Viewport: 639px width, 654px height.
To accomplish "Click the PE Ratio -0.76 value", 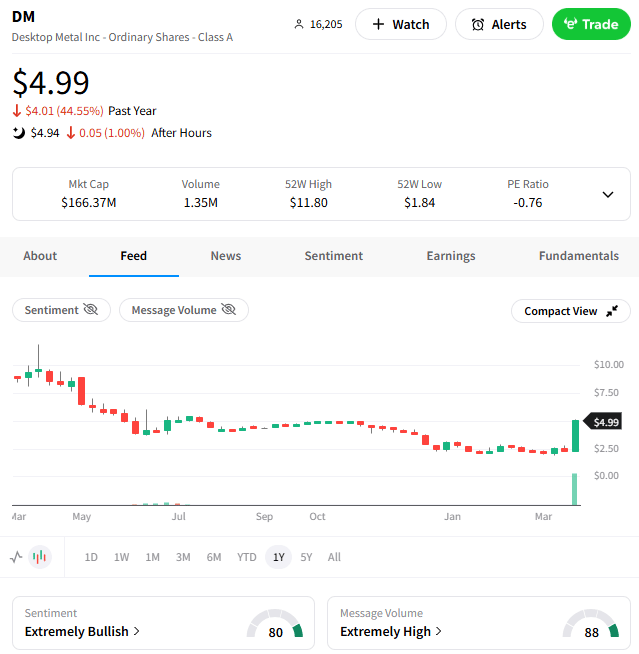I will [x=528, y=203].
